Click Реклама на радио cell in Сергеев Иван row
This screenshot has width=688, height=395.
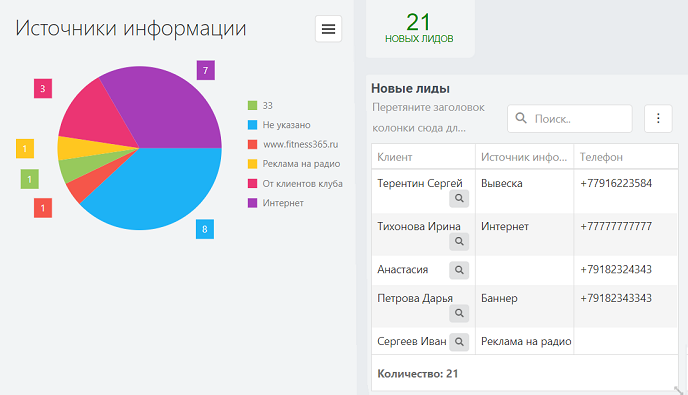(x=524, y=341)
